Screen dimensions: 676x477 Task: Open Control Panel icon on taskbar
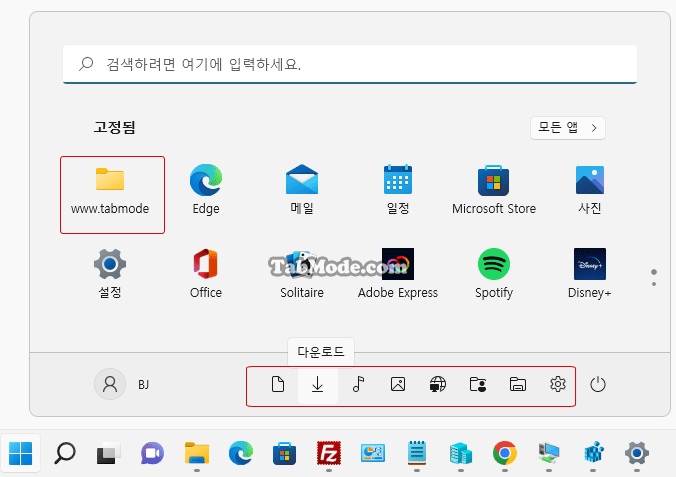[372, 453]
